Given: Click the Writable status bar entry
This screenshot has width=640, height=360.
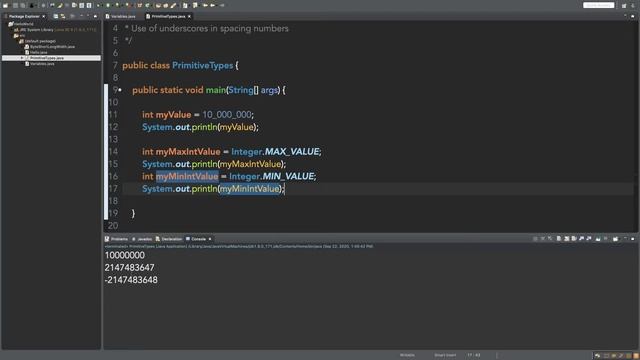Looking at the screenshot, I should 407,355.
